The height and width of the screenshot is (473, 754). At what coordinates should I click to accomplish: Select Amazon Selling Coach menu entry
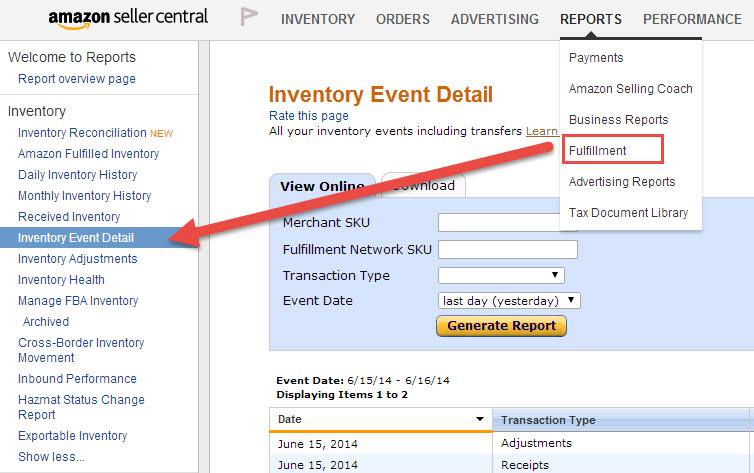(x=630, y=89)
